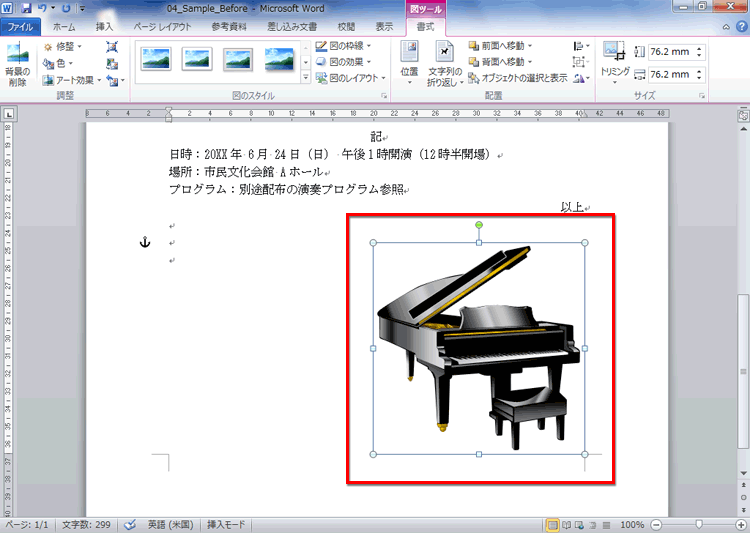
Task: Decrease picture width with spinner arrow
Action: (x=699, y=78)
